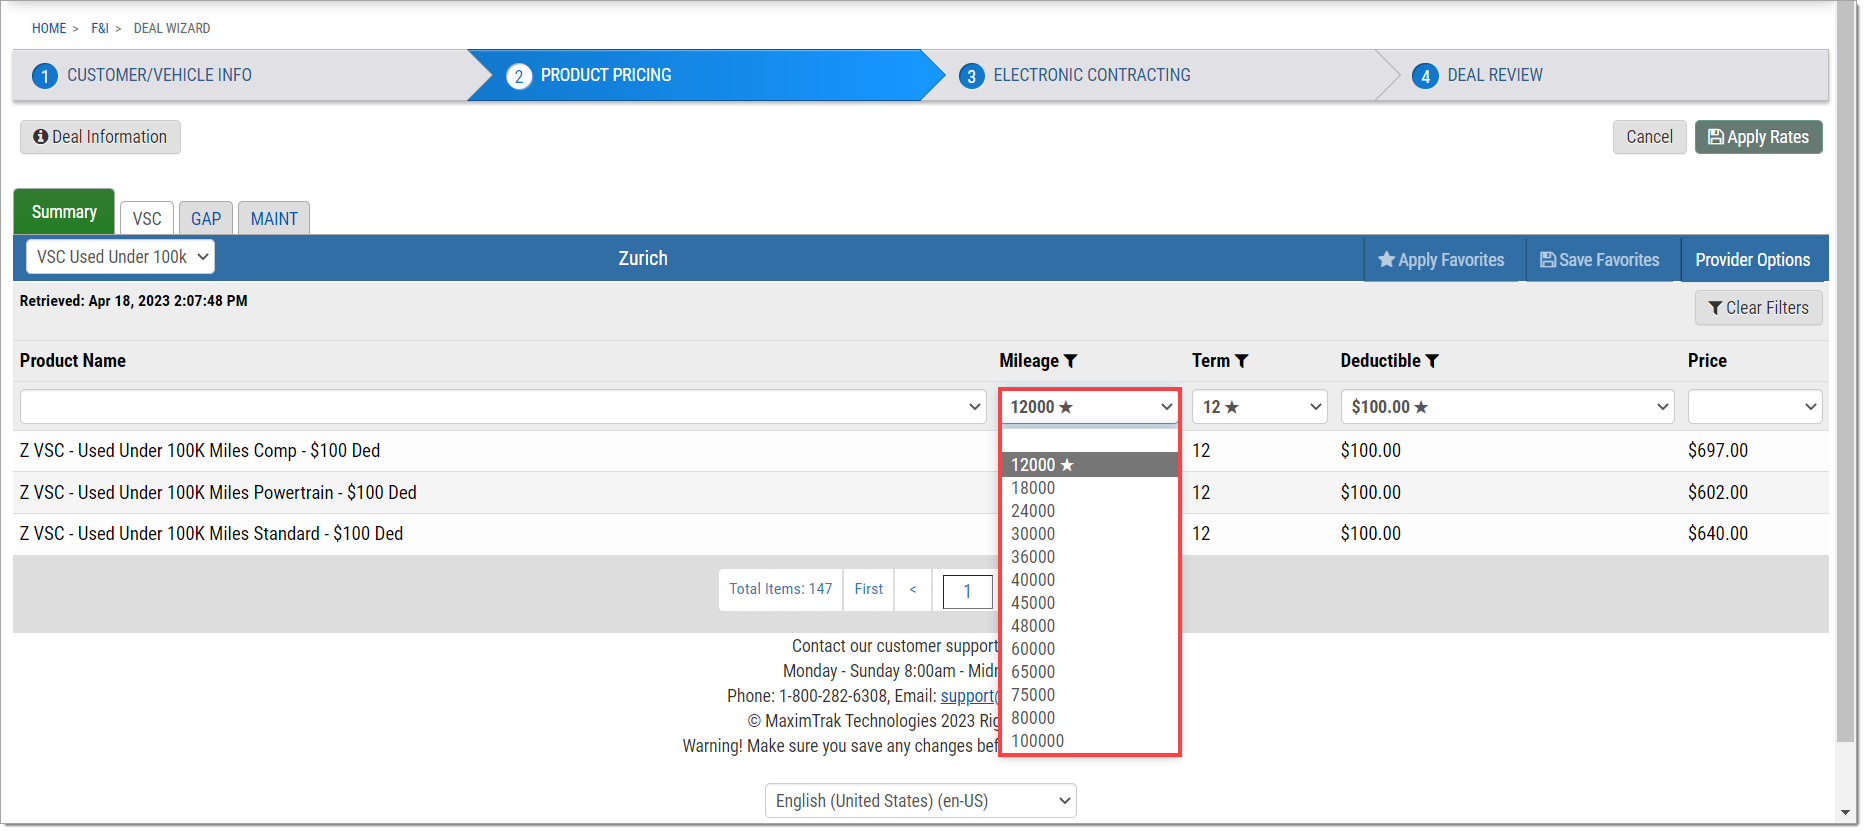The height and width of the screenshot is (831, 1864).
Task: Select 60000 mileage option
Action: 1090,649
